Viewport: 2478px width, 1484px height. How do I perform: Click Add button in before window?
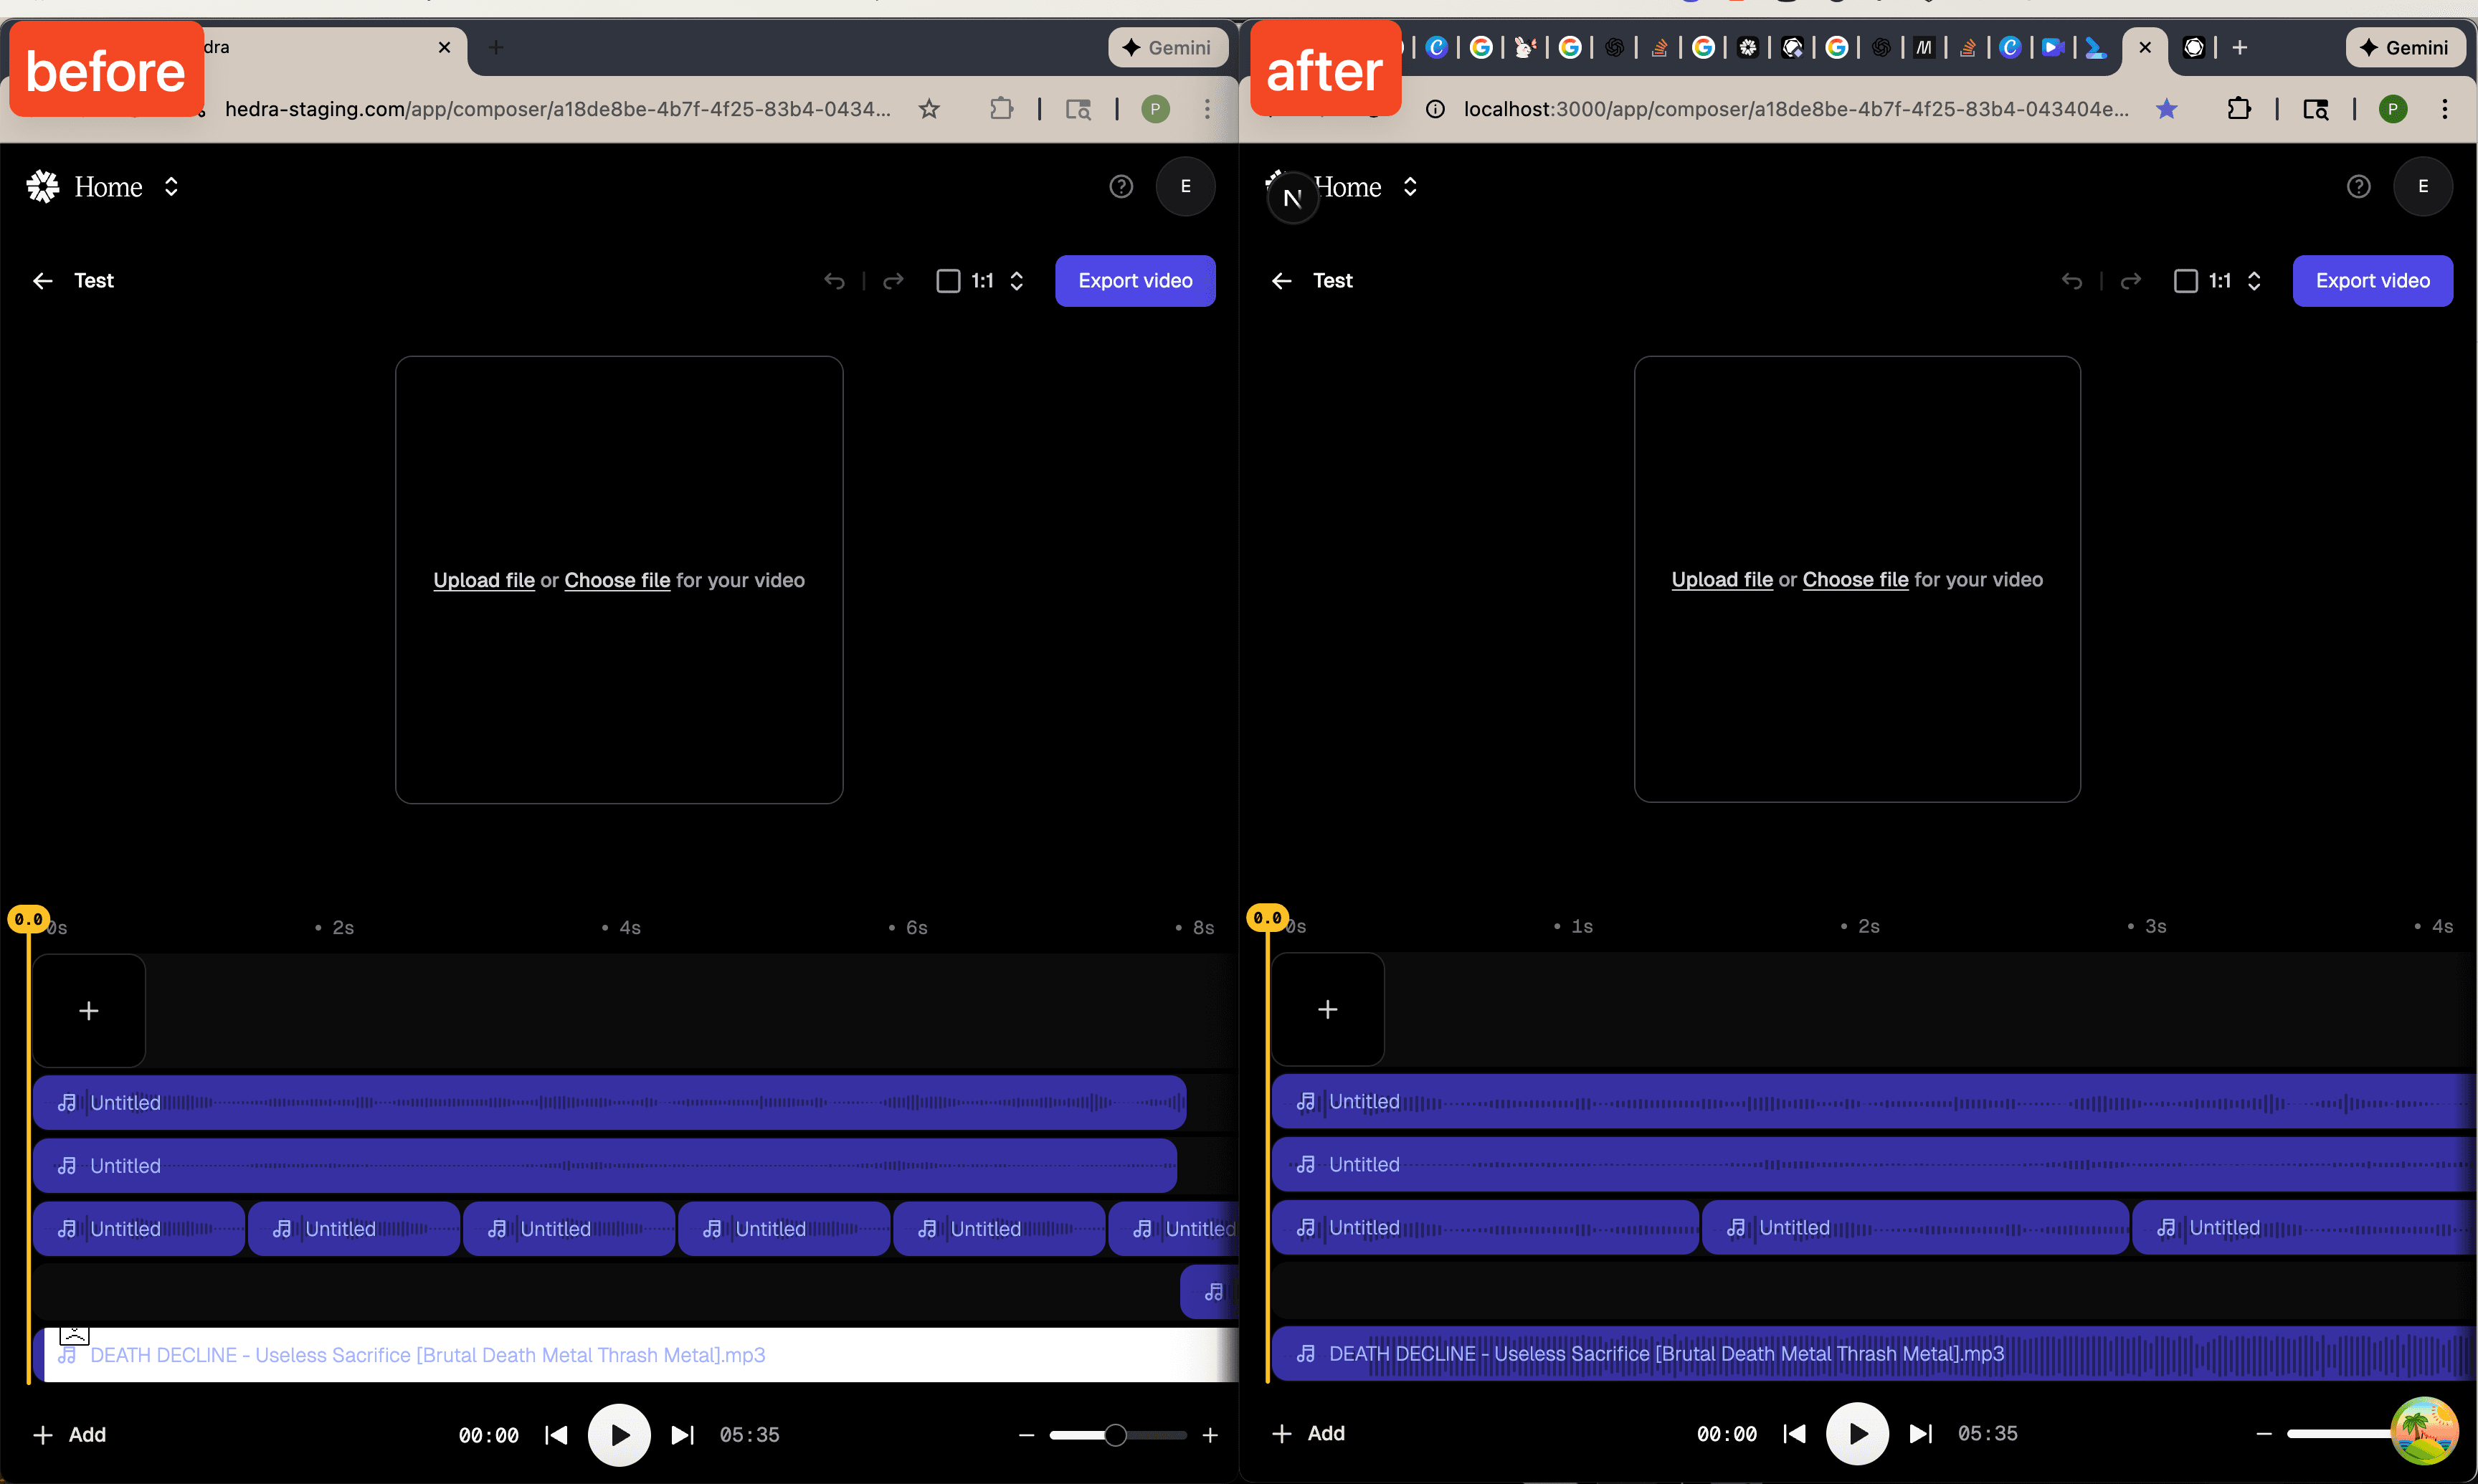point(70,1435)
